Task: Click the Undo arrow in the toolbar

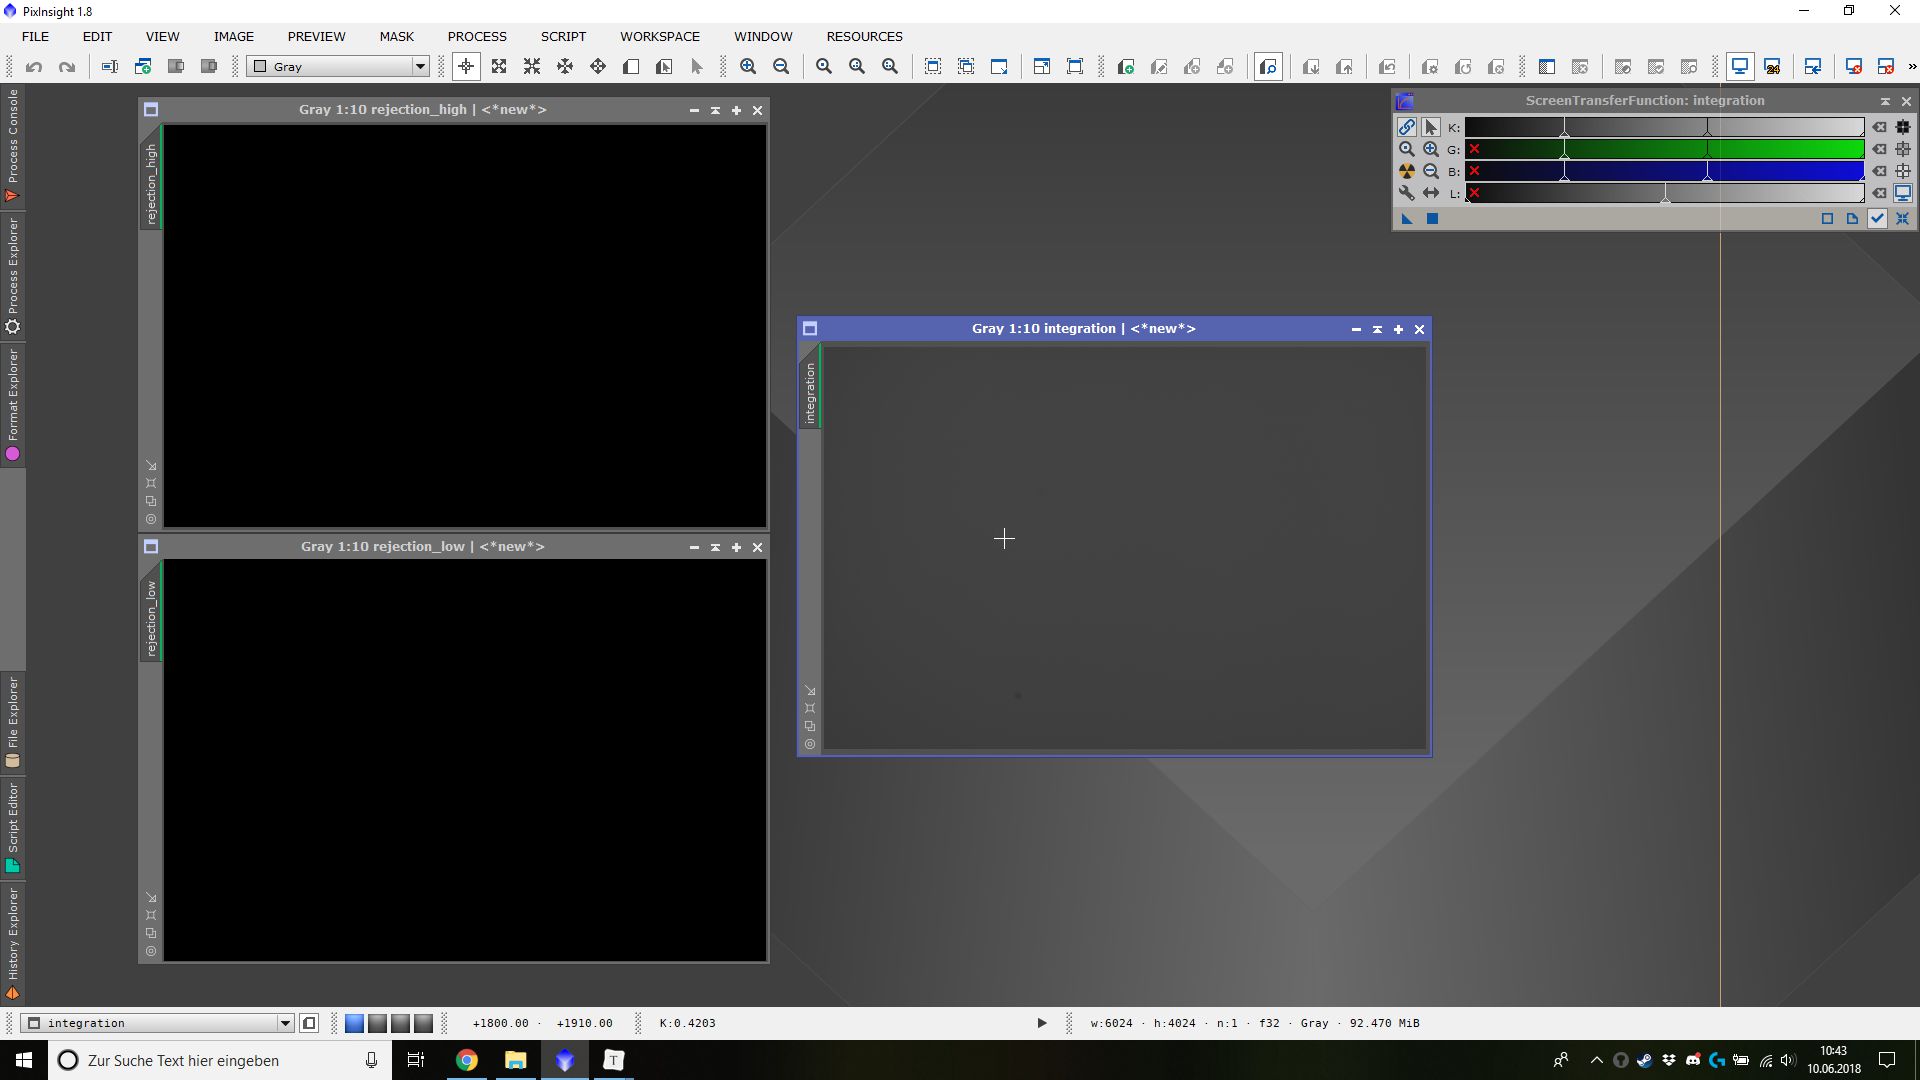Action: [34, 67]
